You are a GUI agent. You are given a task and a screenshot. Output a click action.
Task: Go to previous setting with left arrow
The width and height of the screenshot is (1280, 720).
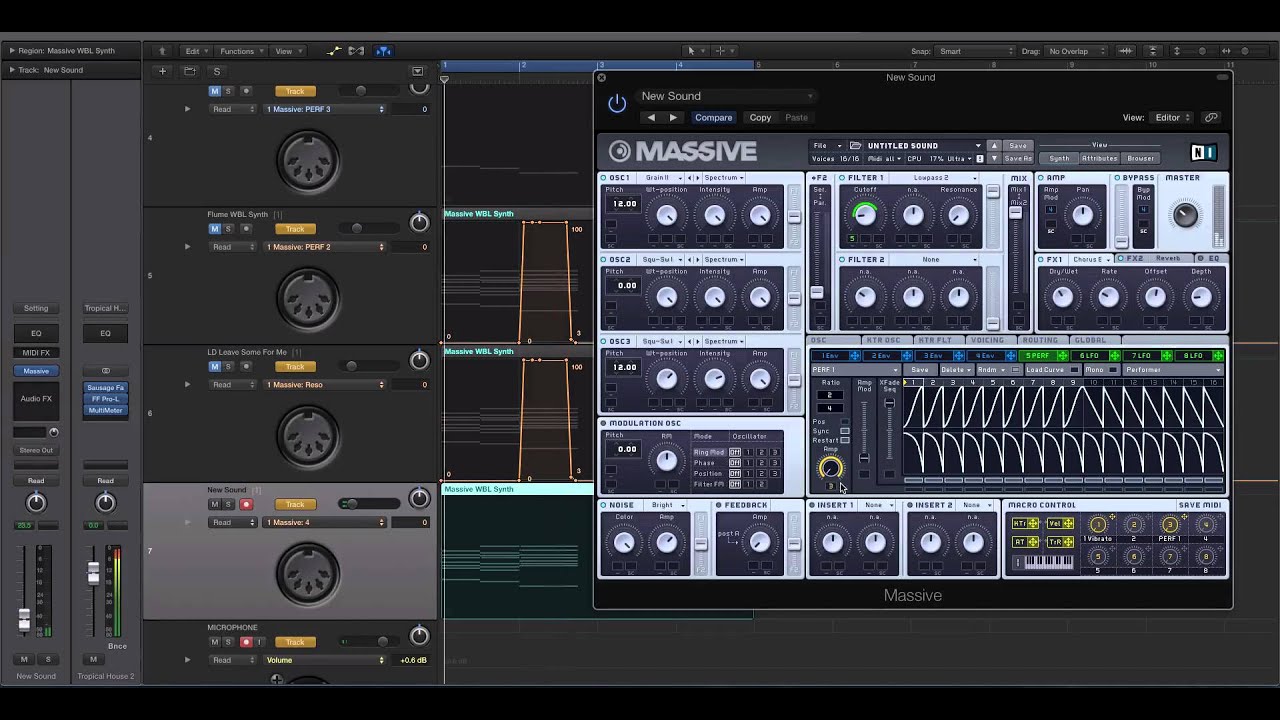tap(651, 117)
